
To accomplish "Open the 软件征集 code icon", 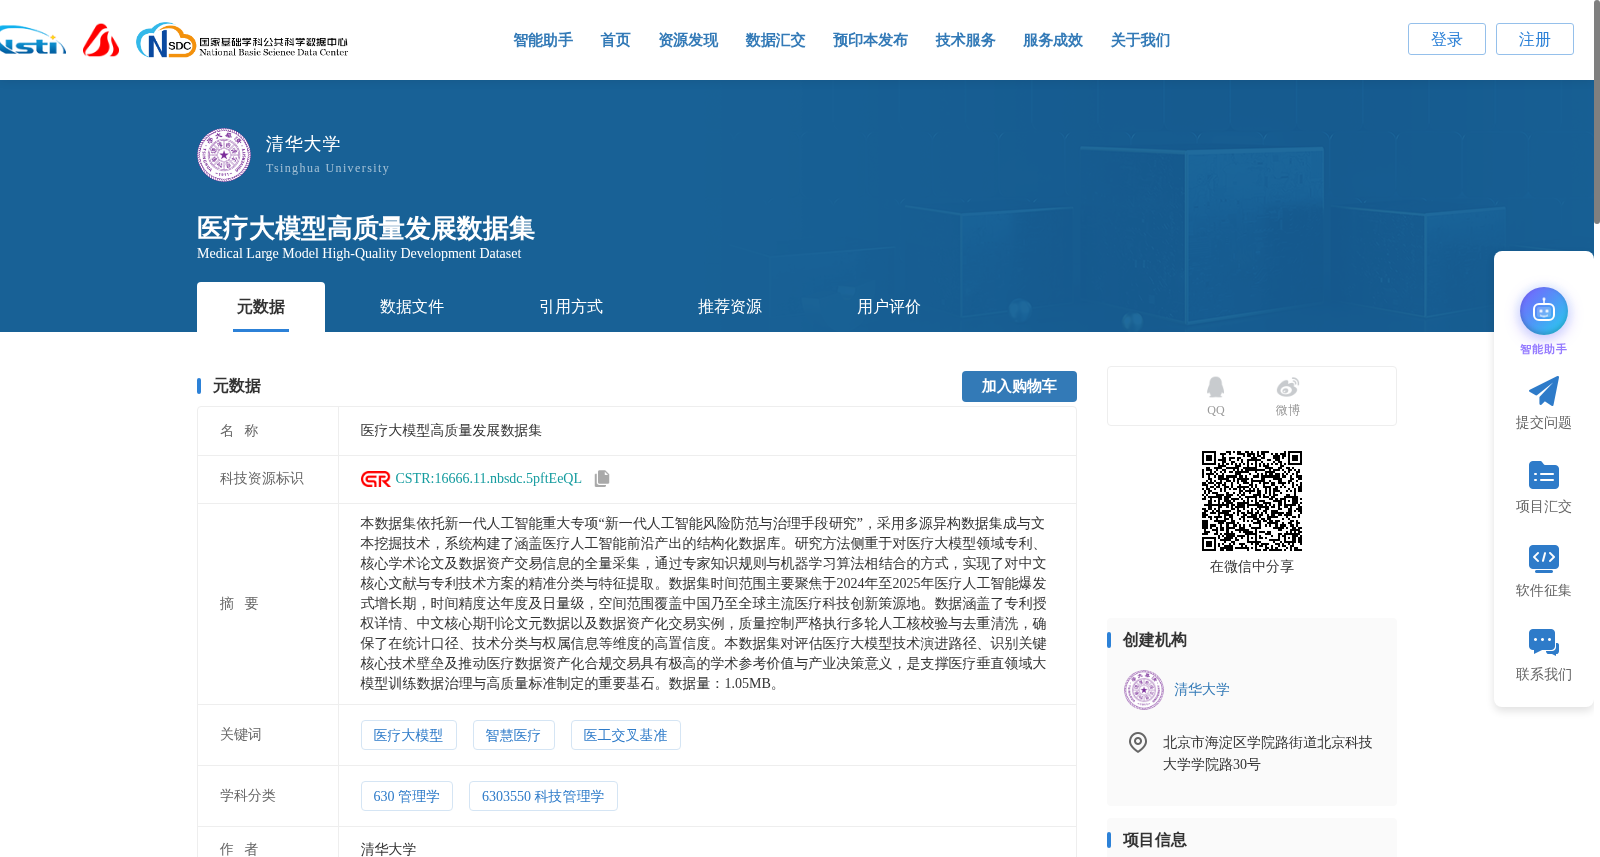I will pyautogui.click(x=1543, y=559).
